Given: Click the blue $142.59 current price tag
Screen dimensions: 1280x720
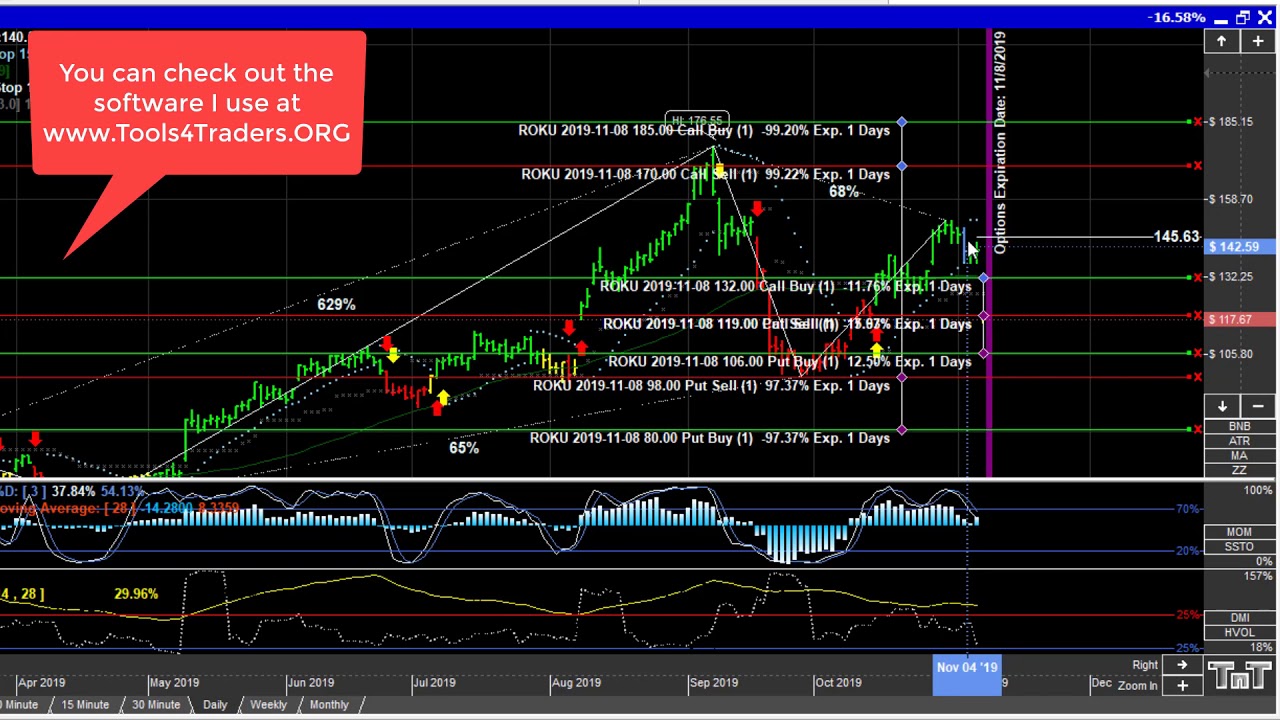Looking at the screenshot, I should (1240, 247).
